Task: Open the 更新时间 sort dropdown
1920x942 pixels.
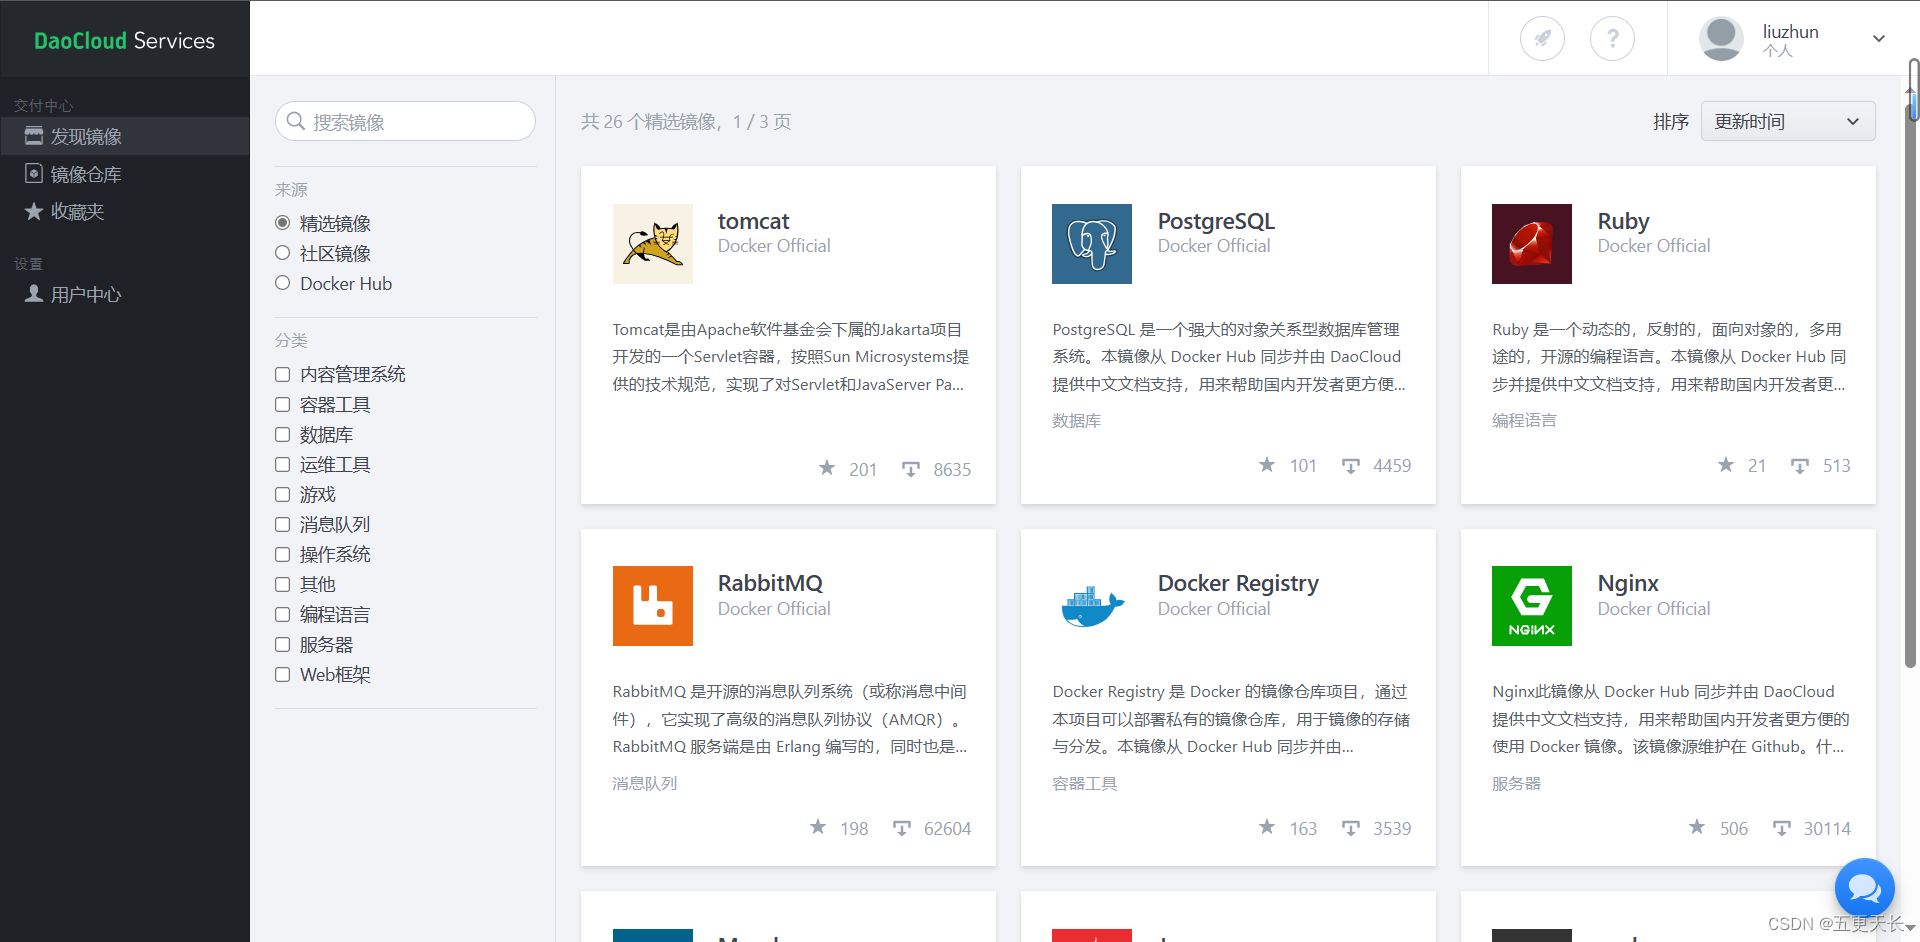Action: tap(1787, 120)
